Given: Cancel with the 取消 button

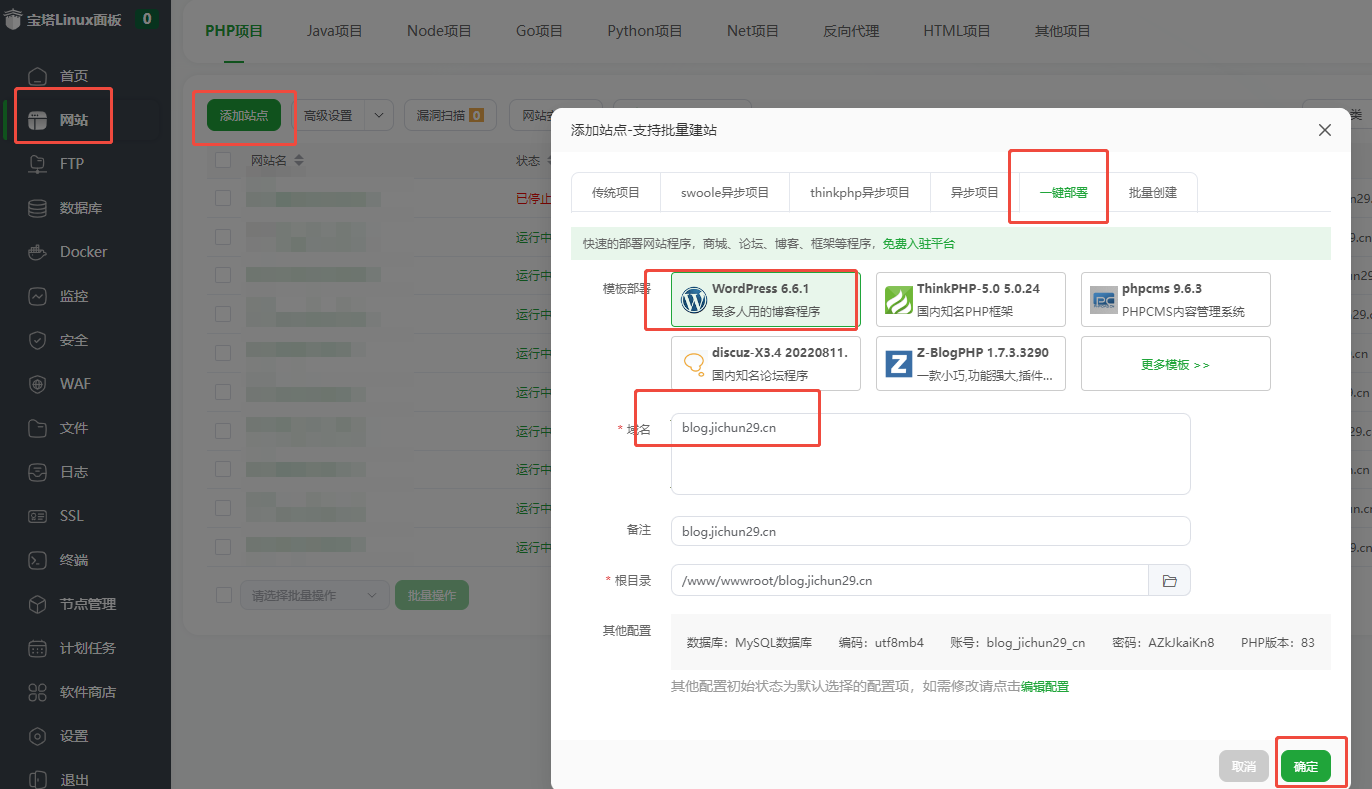Looking at the screenshot, I should (x=1244, y=766).
